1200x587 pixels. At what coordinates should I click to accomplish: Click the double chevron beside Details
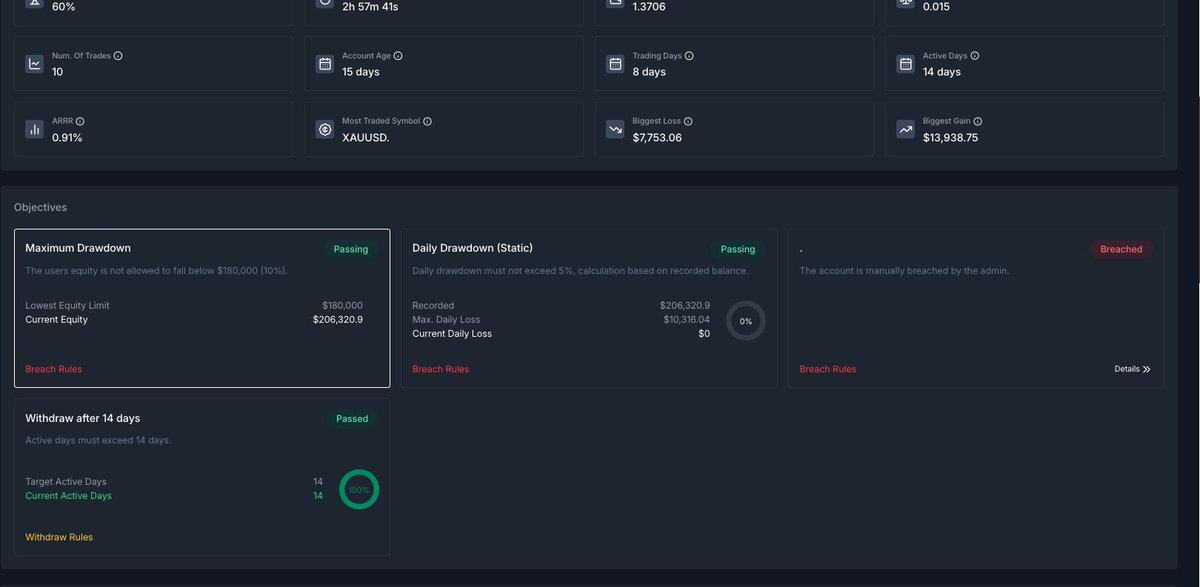1146,369
